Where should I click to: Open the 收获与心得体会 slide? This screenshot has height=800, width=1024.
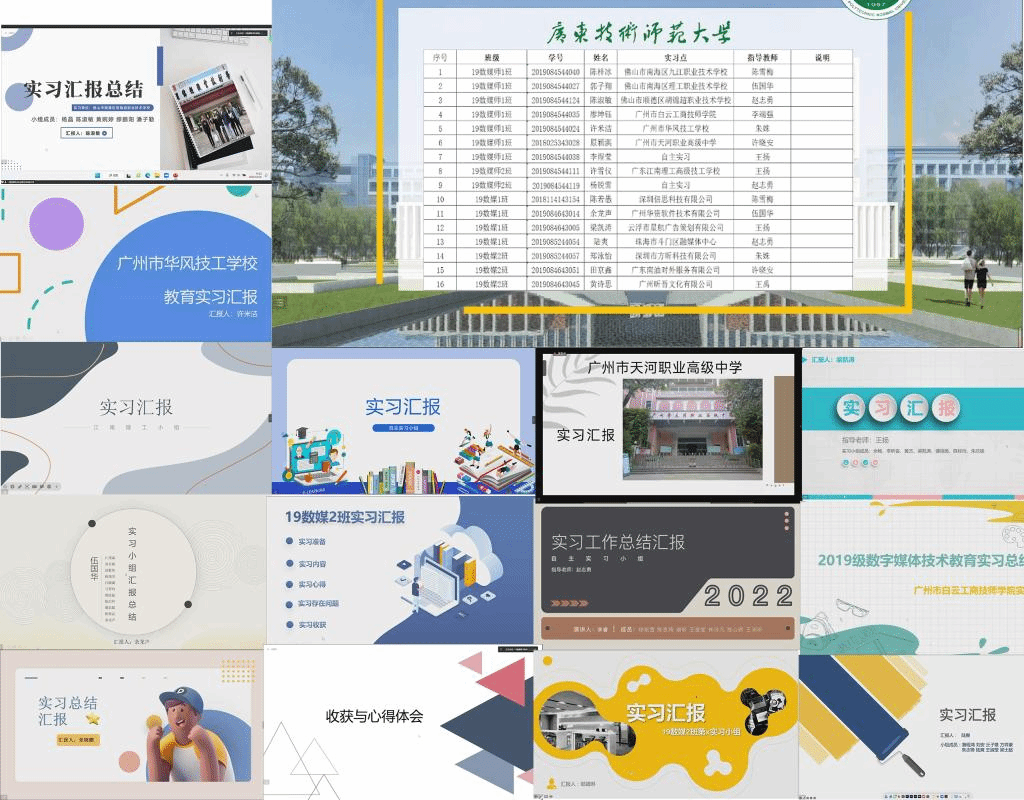point(374,716)
